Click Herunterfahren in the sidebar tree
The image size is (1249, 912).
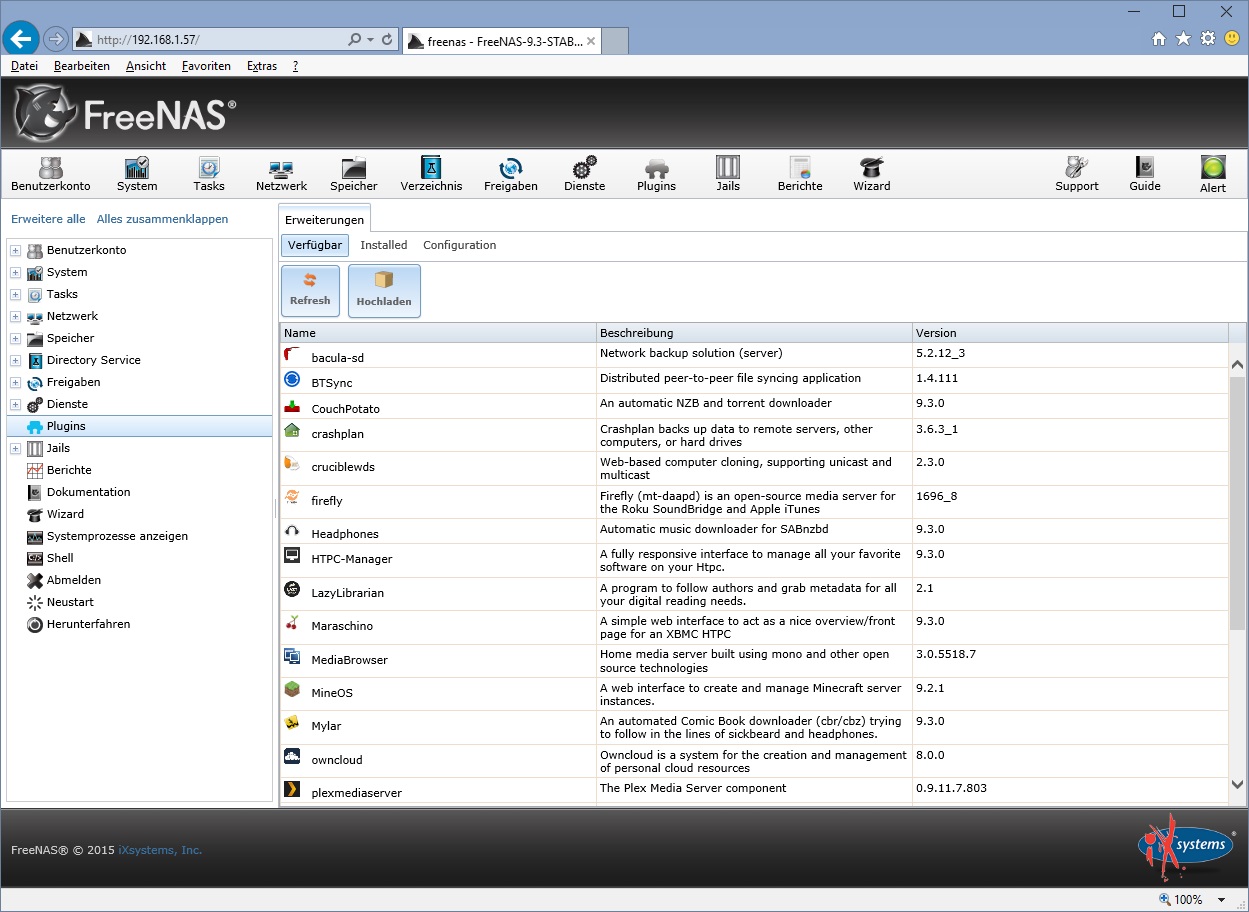pyautogui.click(x=88, y=624)
